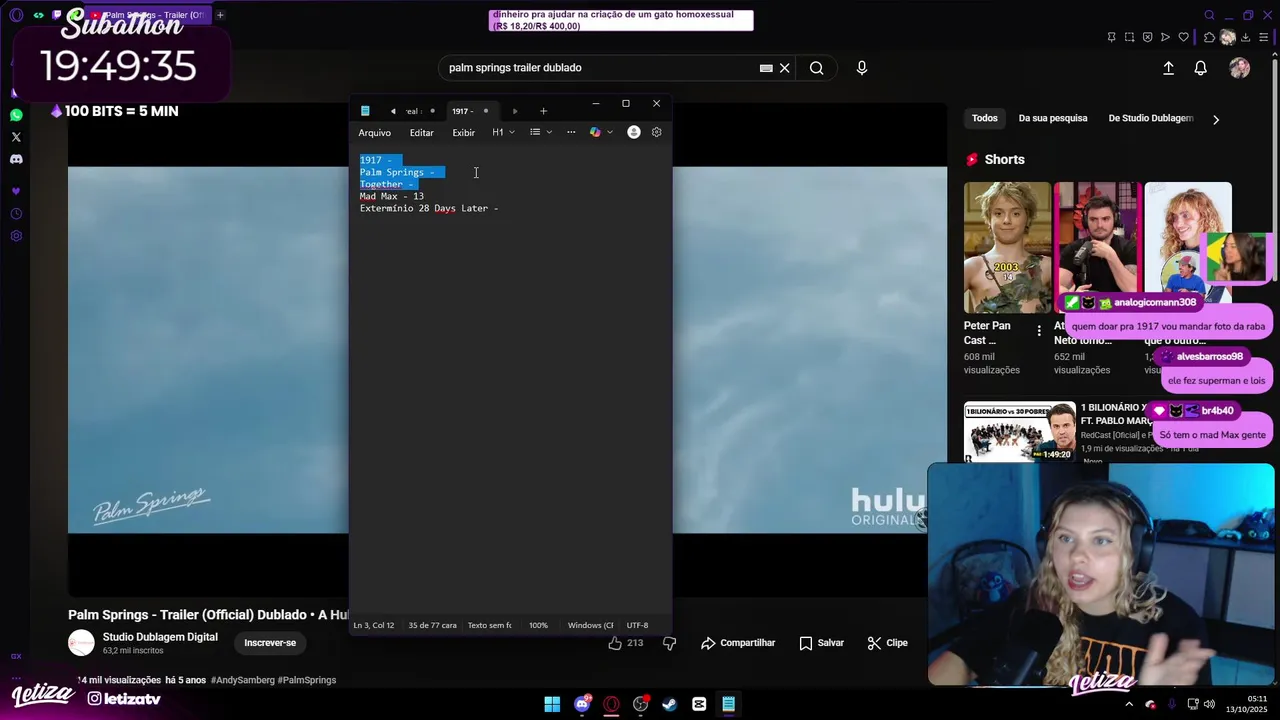Open browser ad blocker shield icon
The width and height of the screenshot is (1280, 720).
click(x=1148, y=37)
